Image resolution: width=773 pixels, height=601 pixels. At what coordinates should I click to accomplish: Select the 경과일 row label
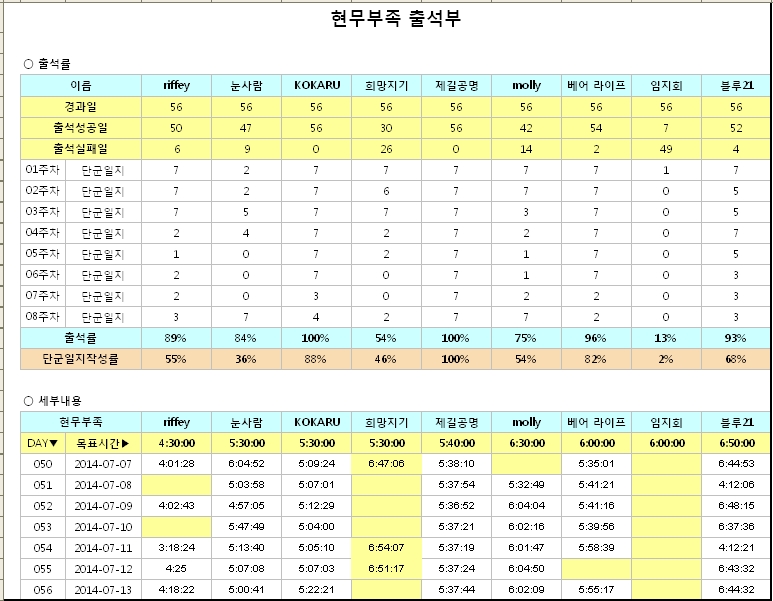pyautogui.click(x=80, y=106)
